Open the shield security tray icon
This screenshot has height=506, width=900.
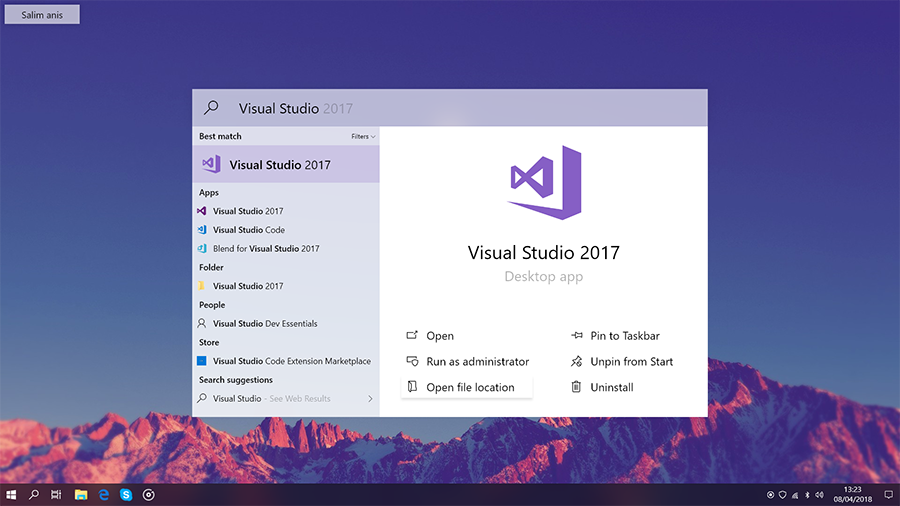782,495
